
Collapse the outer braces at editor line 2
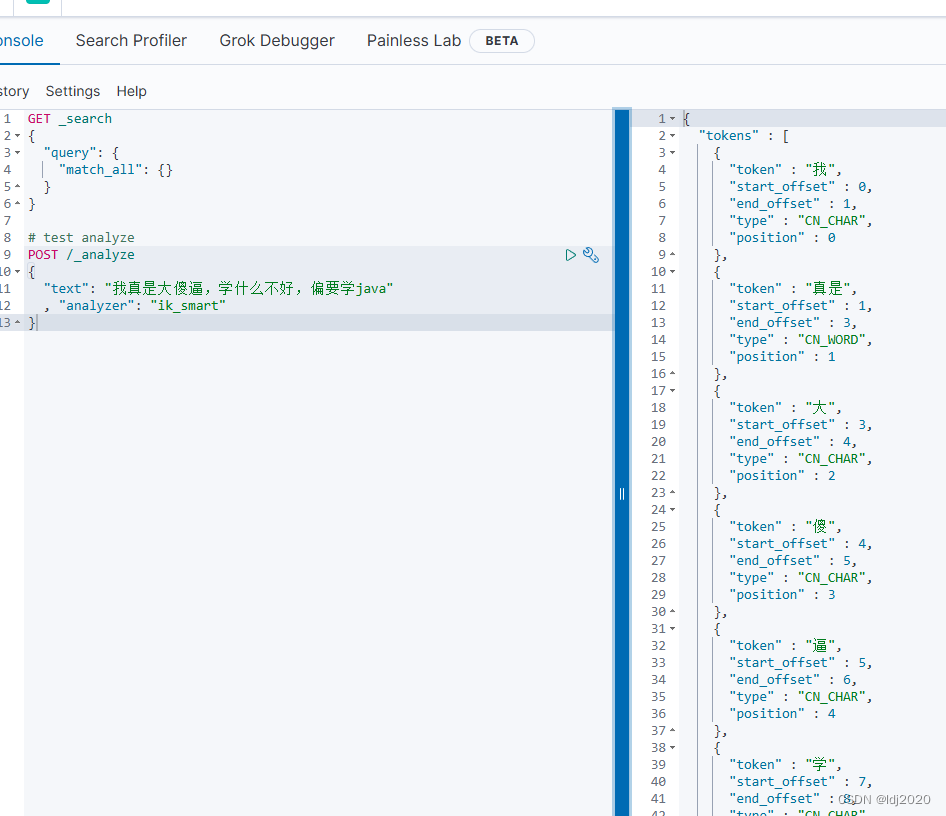(18, 135)
